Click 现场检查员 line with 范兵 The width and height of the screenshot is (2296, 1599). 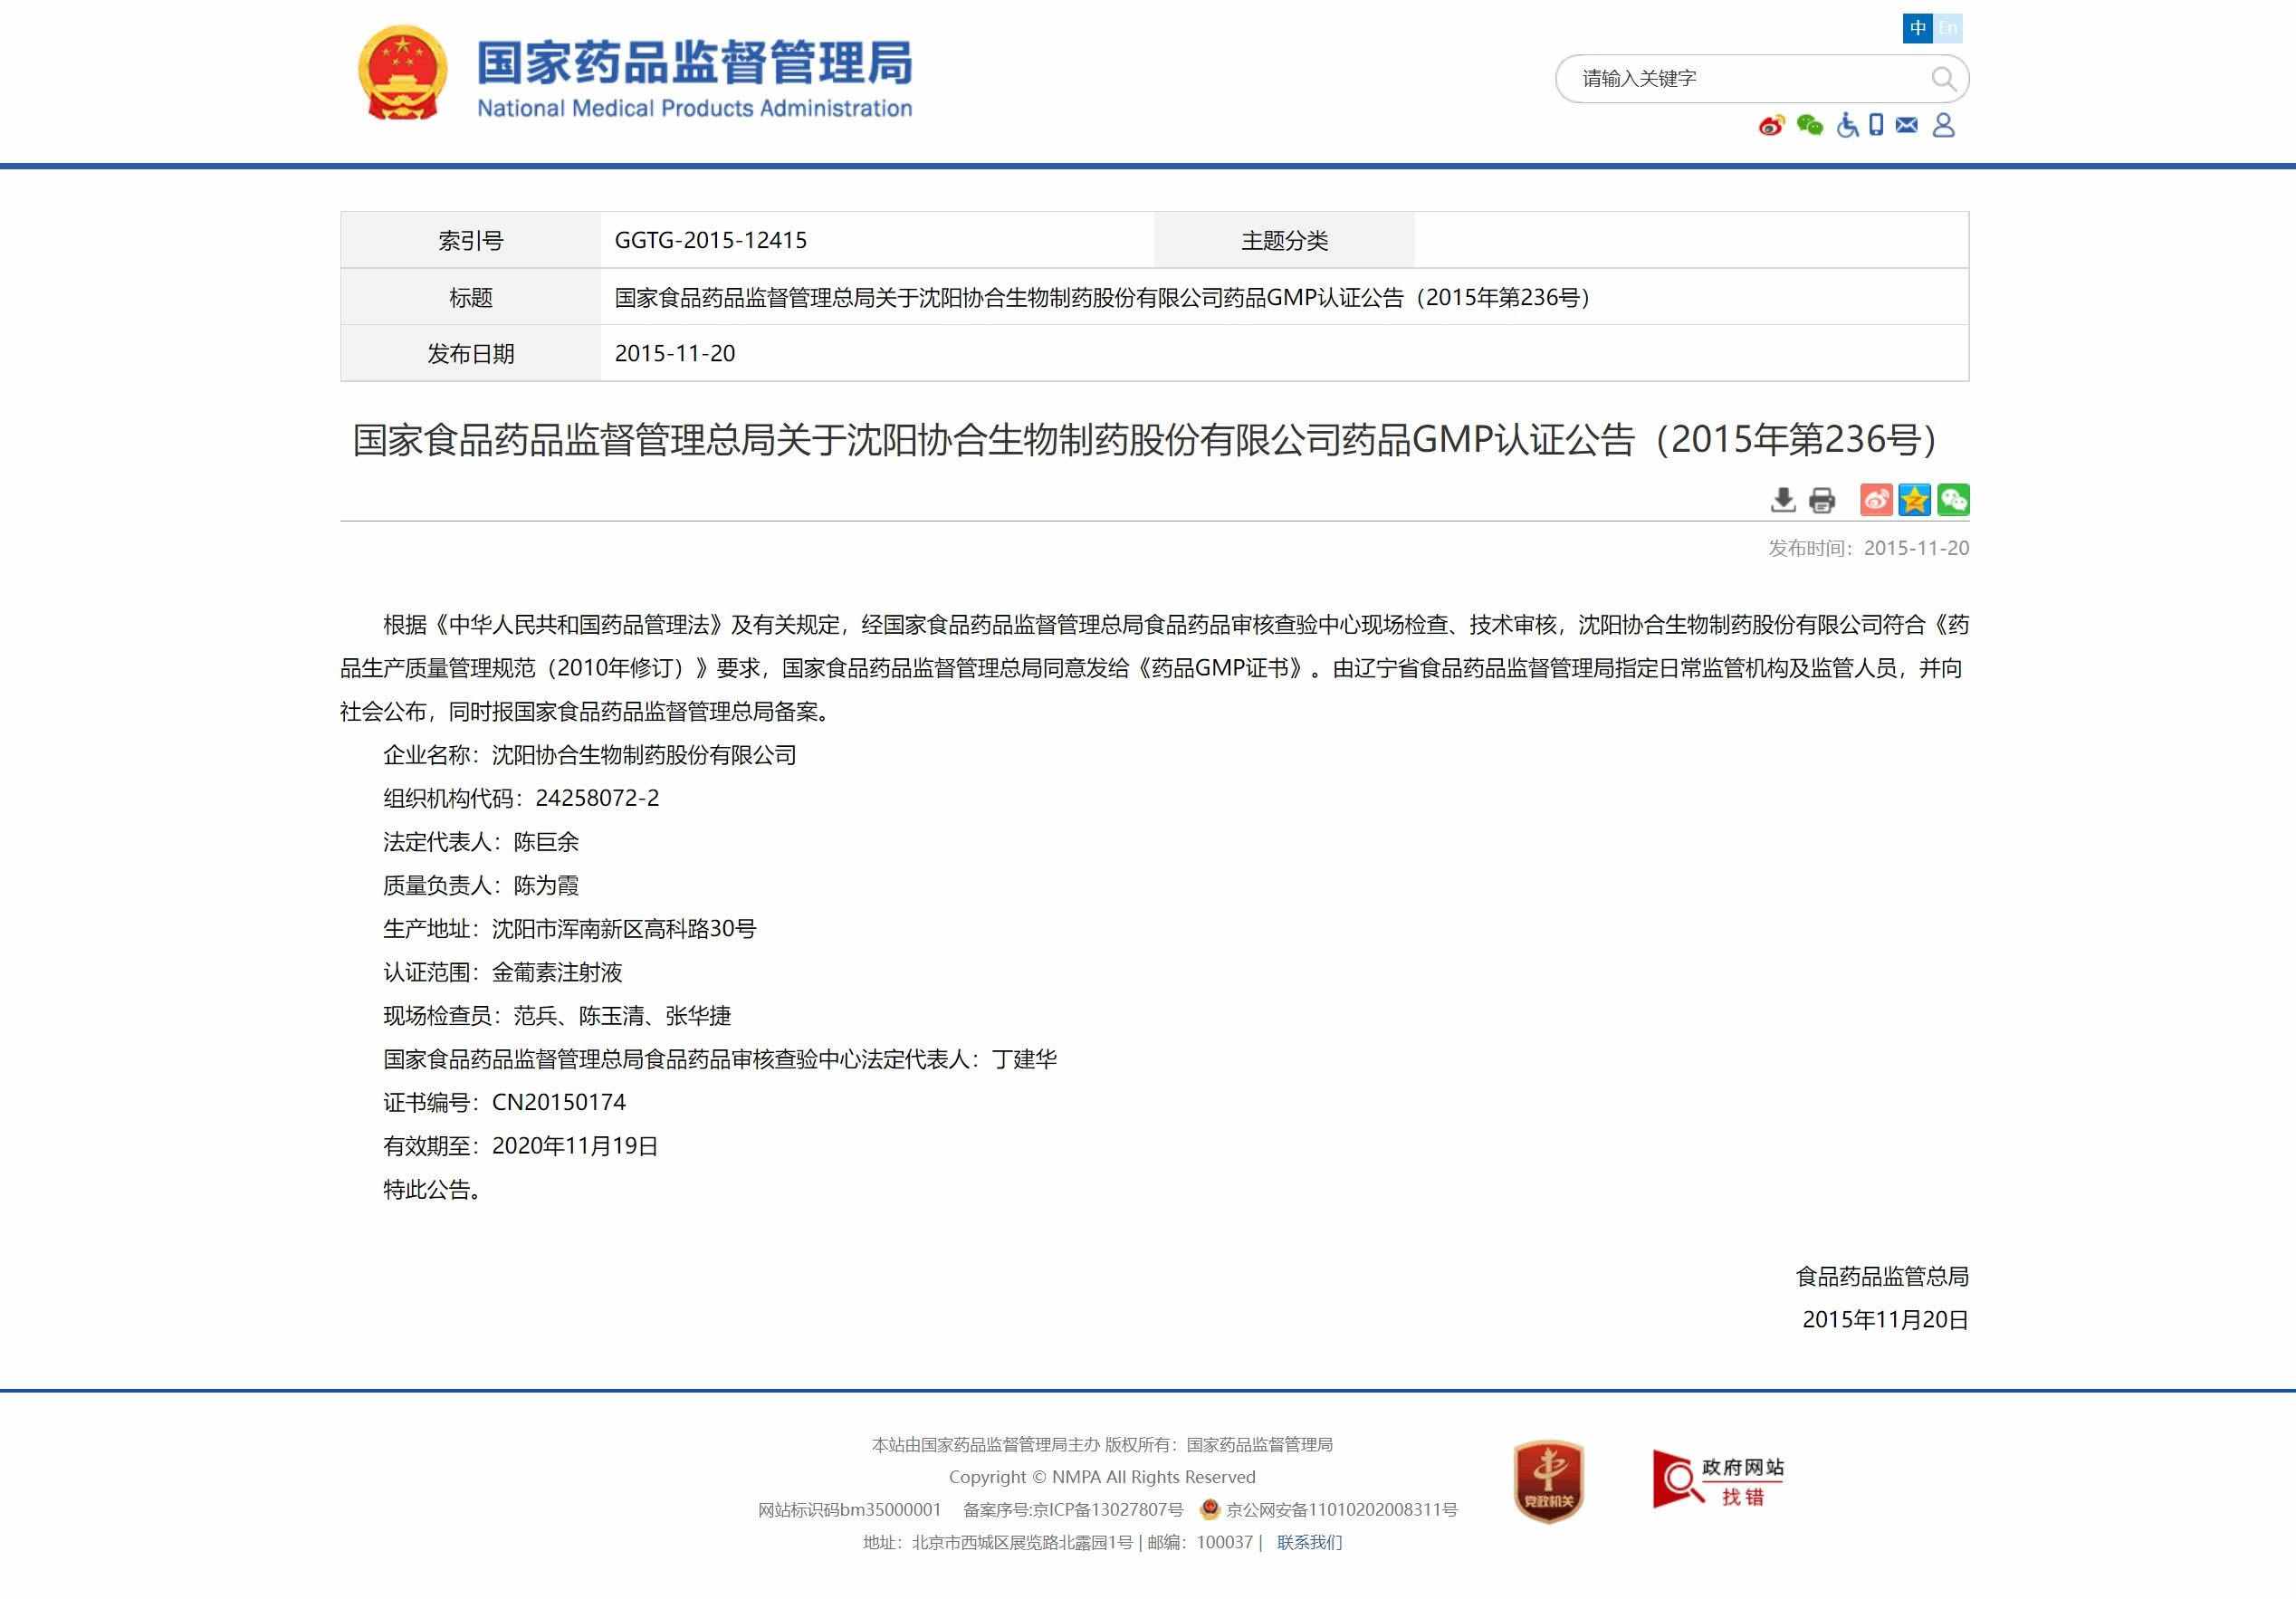[557, 1016]
